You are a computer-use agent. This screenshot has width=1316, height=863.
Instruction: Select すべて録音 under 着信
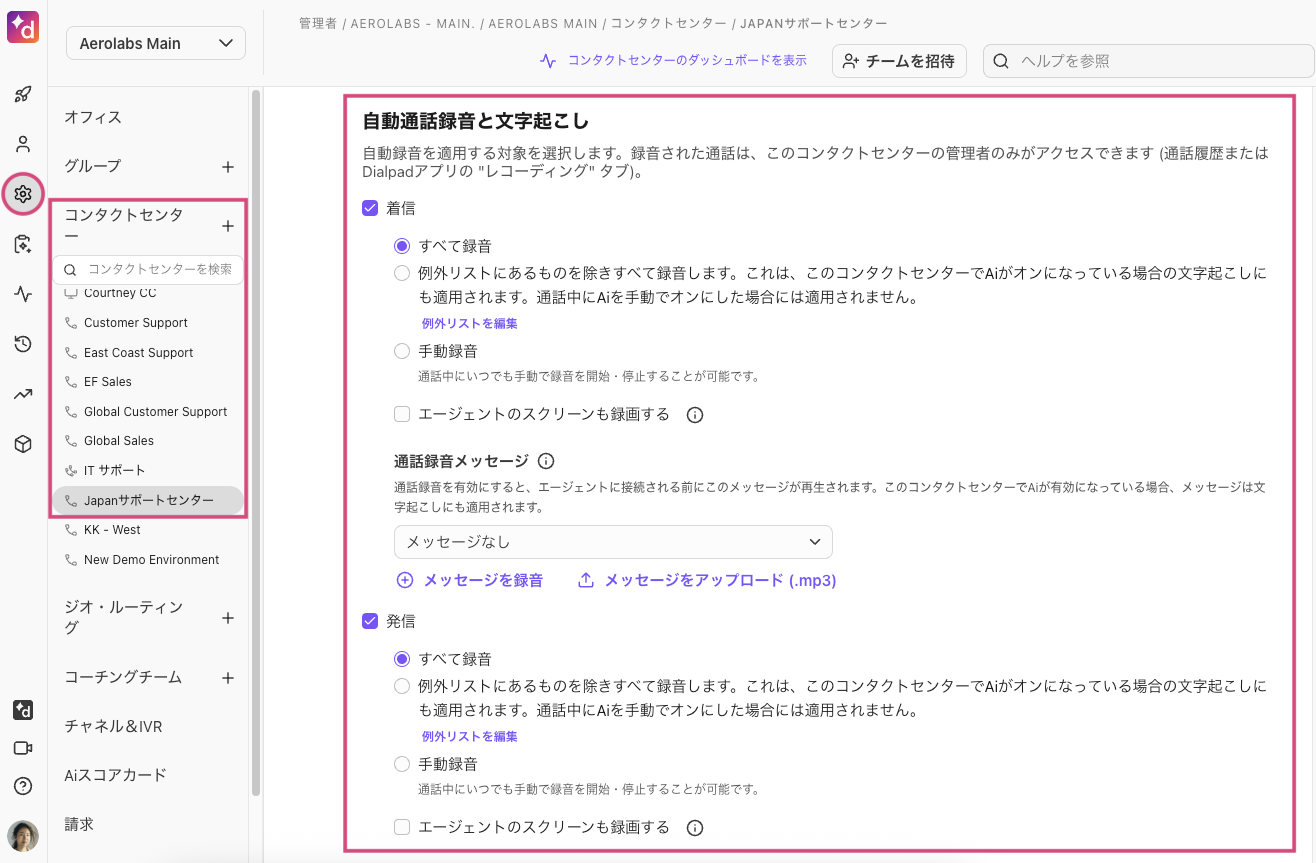pyautogui.click(x=402, y=246)
